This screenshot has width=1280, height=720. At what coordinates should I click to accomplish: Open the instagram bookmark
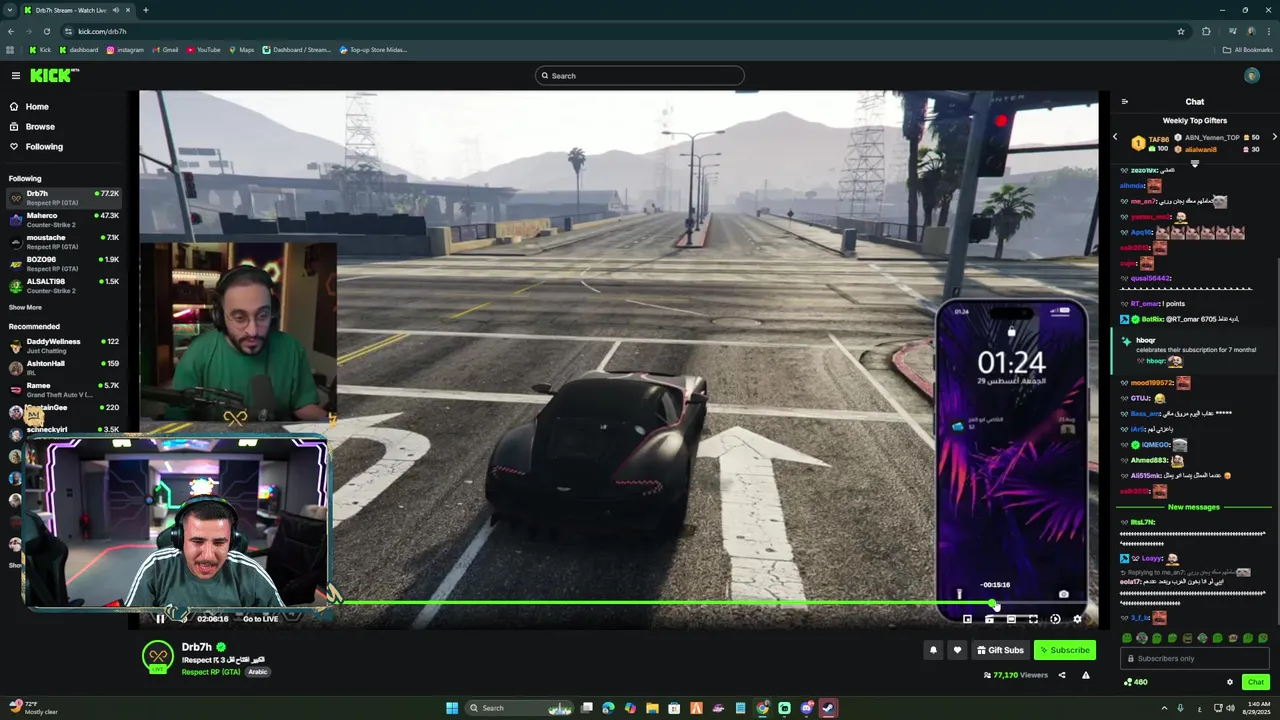(x=125, y=50)
